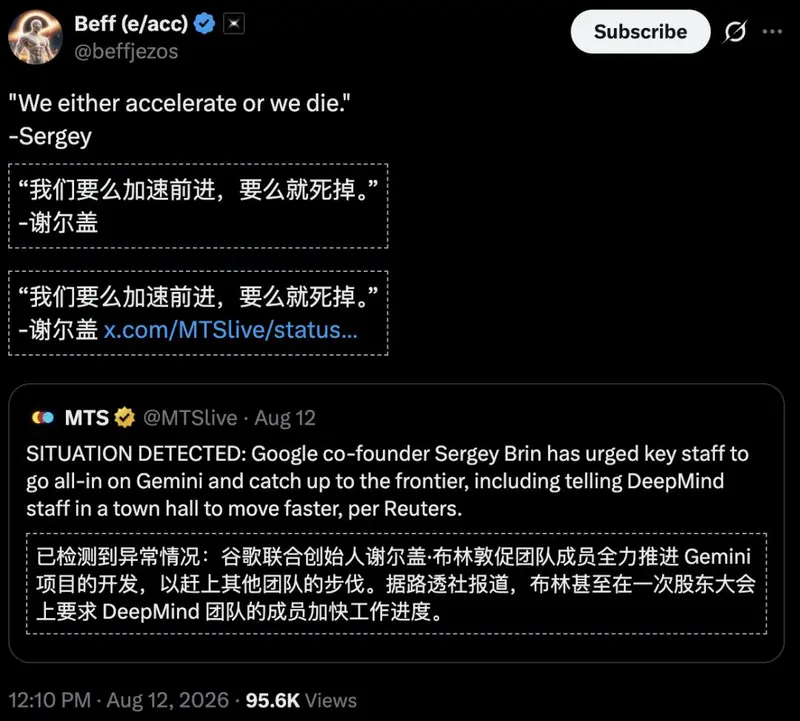800x721 pixels.
Task: Follow the x.com/MTSlive/status link
Action: [x=231, y=330]
